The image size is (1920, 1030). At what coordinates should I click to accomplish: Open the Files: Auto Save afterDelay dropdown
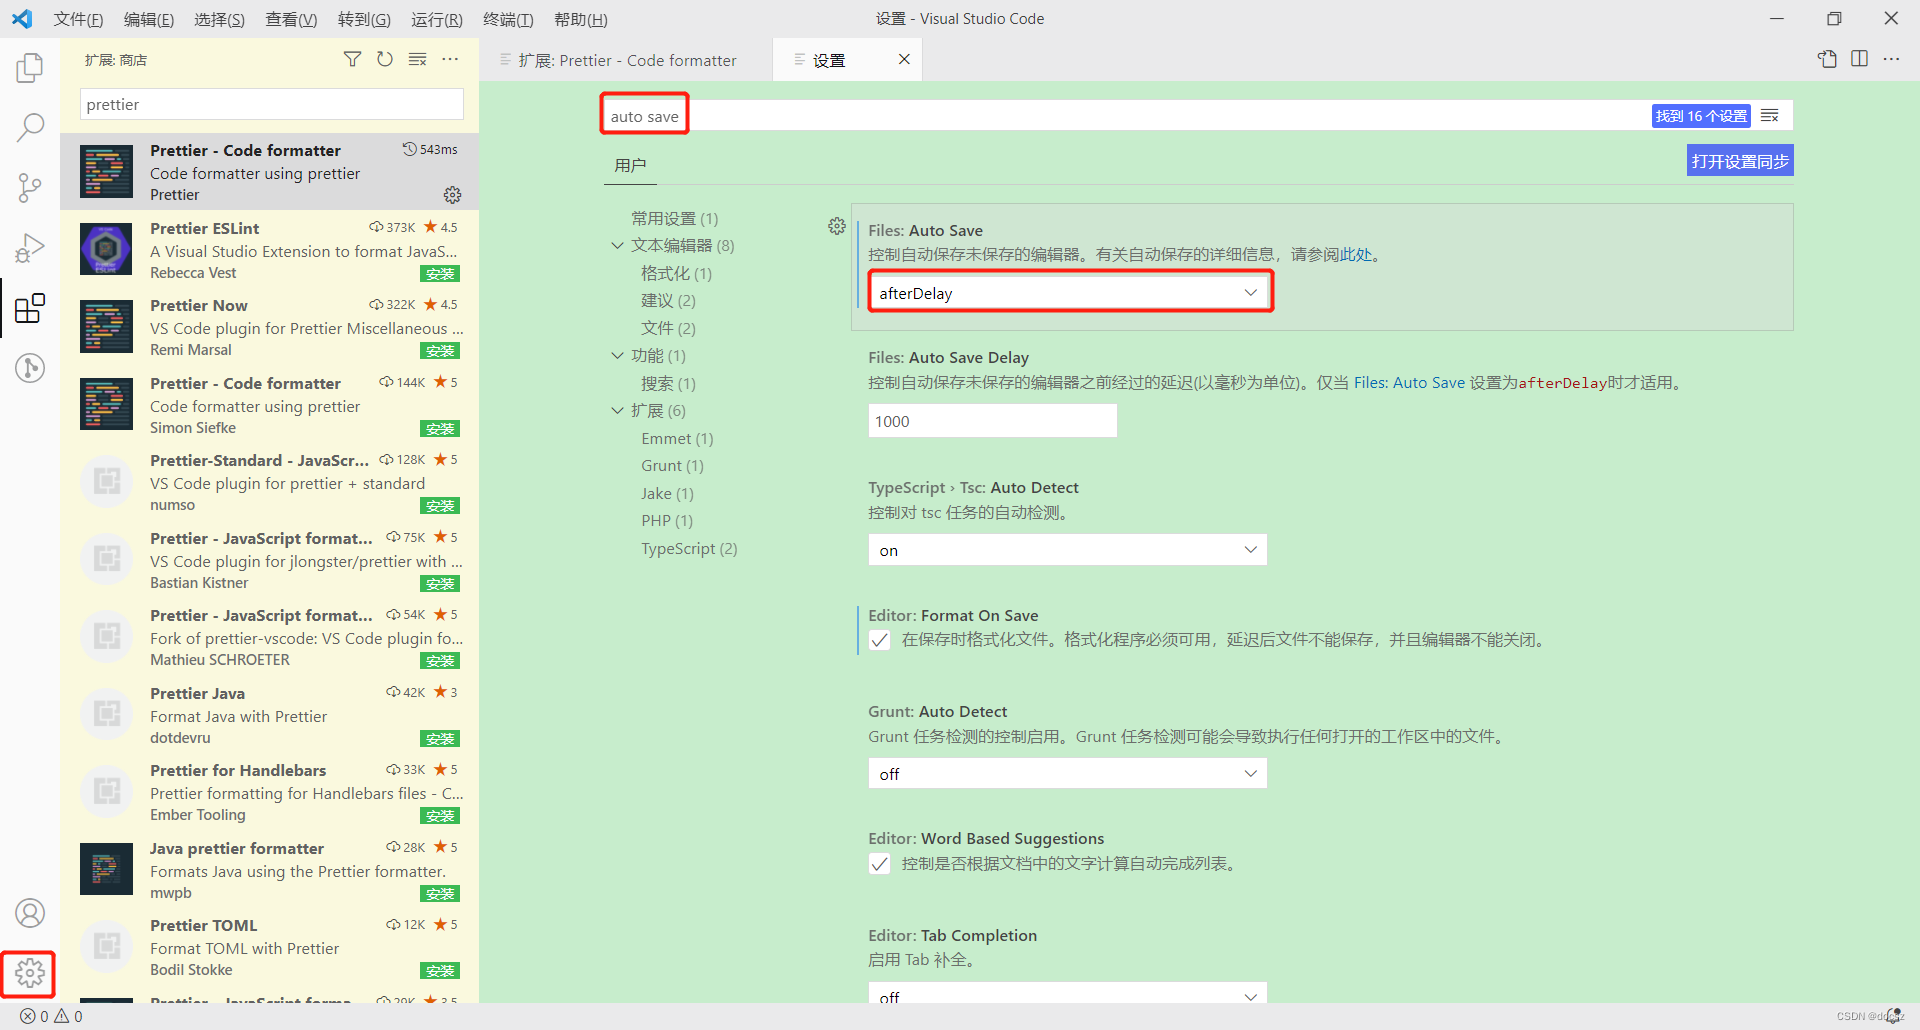(x=1068, y=293)
